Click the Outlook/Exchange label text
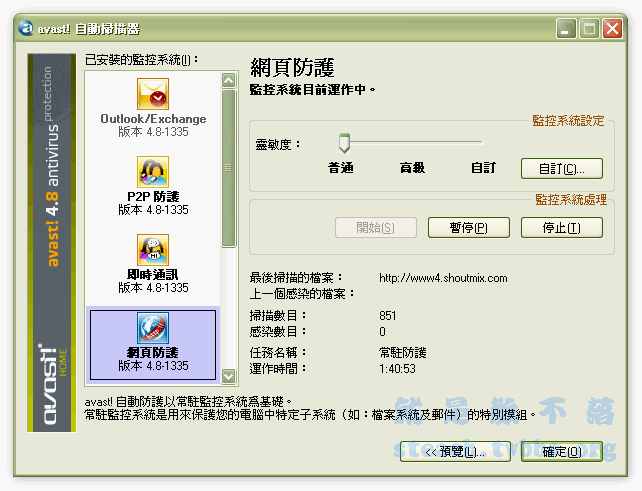642x491 pixels. [x=153, y=119]
